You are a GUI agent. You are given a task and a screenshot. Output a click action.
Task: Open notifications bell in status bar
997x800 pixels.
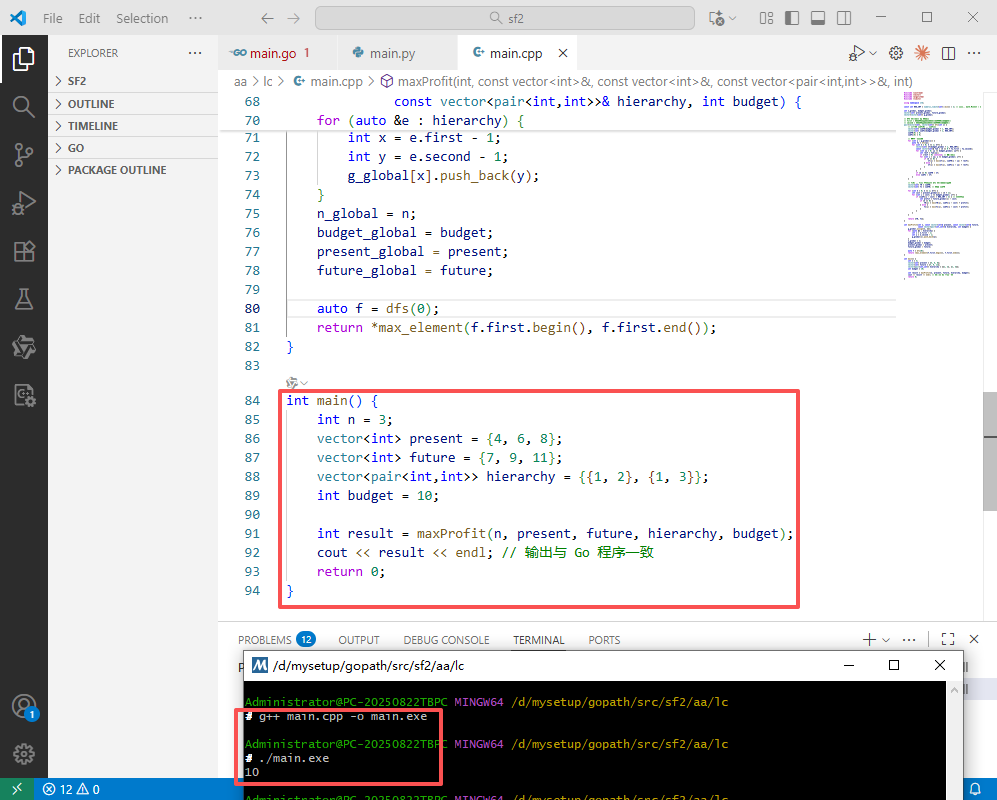(975, 789)
